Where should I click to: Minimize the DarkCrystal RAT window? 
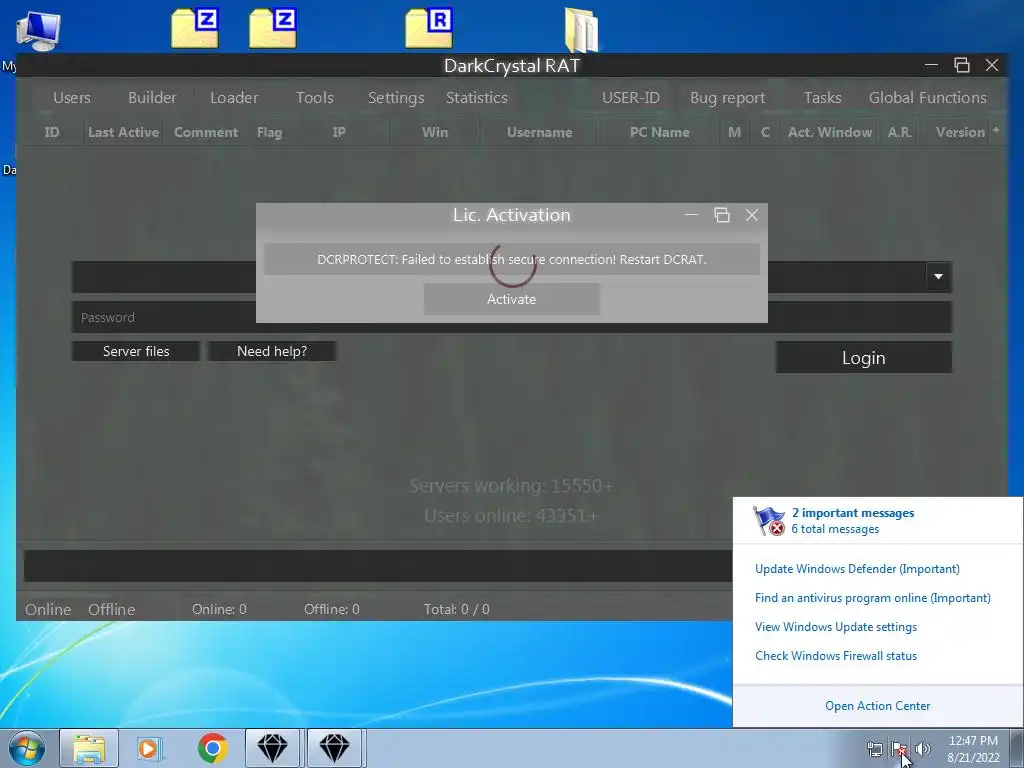(x=931, y=65)
